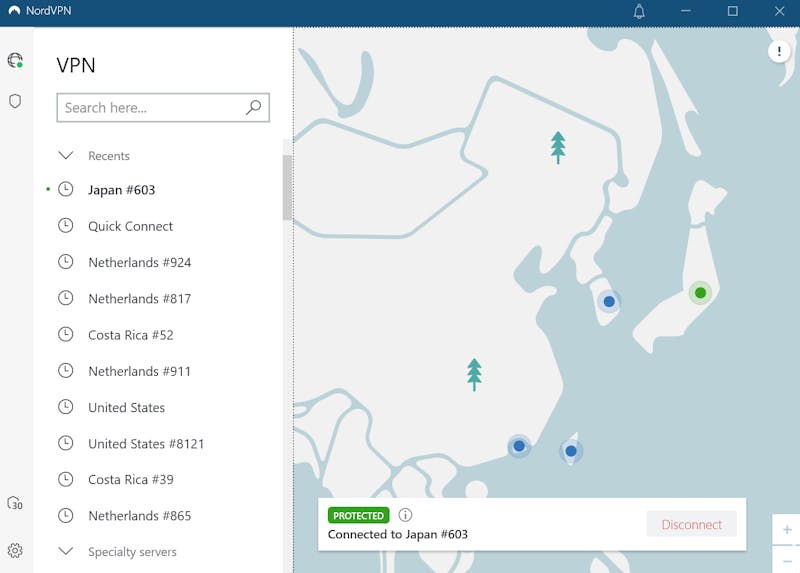The height and width of the screenshot is (573, 800).
Task: Select United States #8121 server
Action: [146, 444]
